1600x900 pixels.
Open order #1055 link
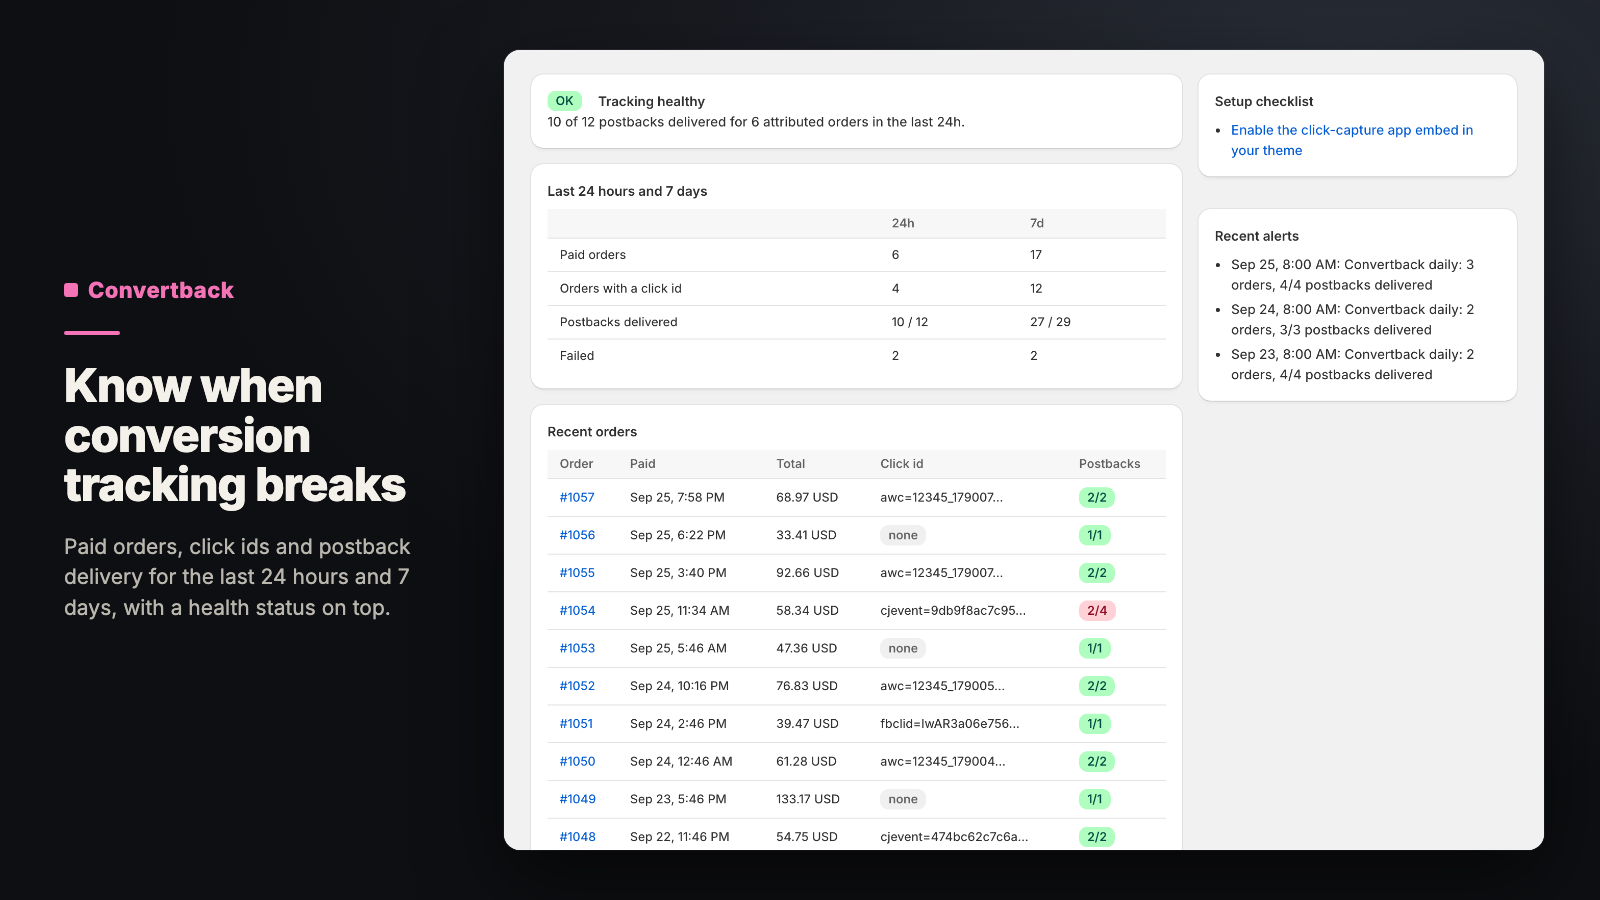click(577, 573)
